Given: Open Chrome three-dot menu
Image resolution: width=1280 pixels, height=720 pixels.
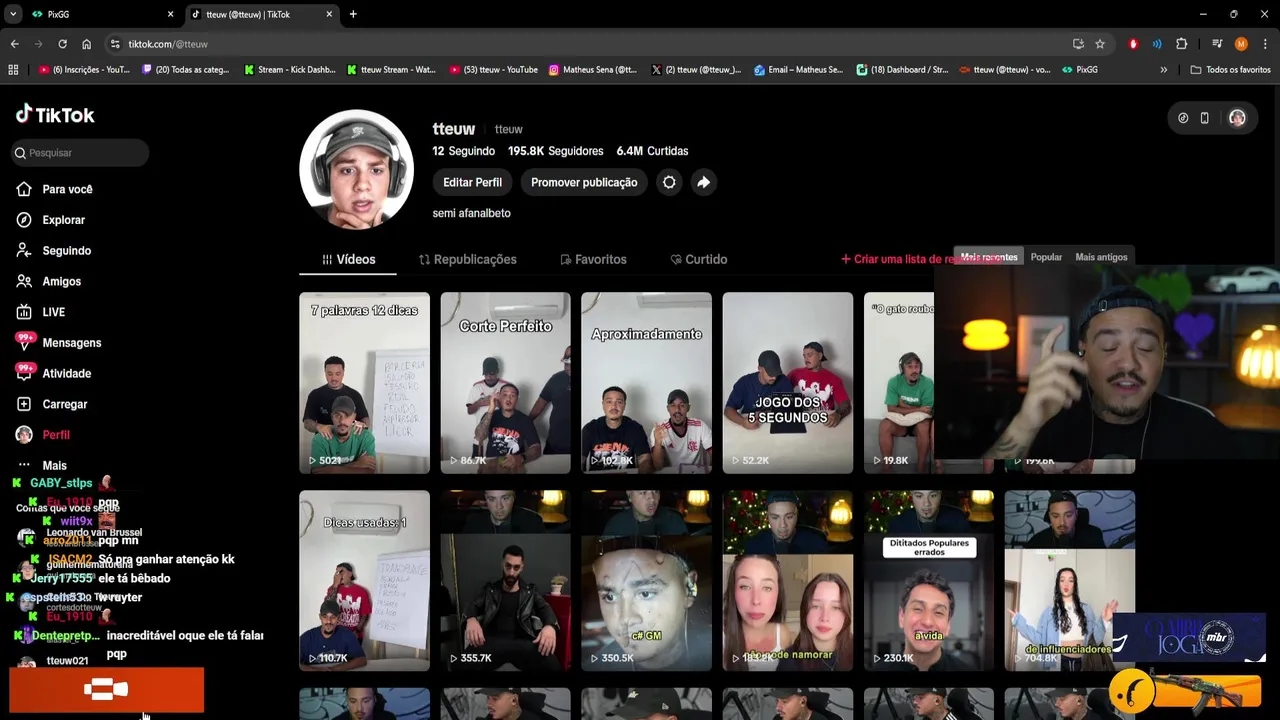Looking at the screenshot, I should pyautogui.click(x=1265, y=44).
